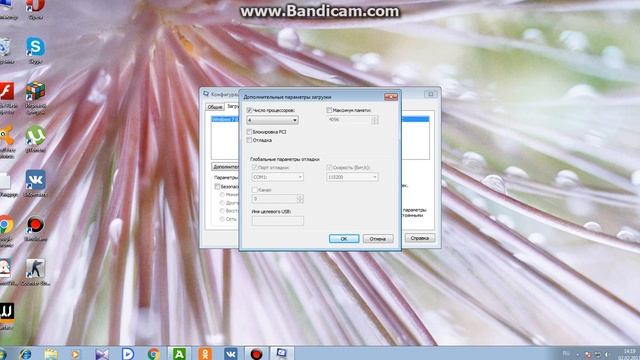The height and width of the screenshot is (360, 640).
Task: Open the COM1 debug port dropdown
Action: coord(278,177)
